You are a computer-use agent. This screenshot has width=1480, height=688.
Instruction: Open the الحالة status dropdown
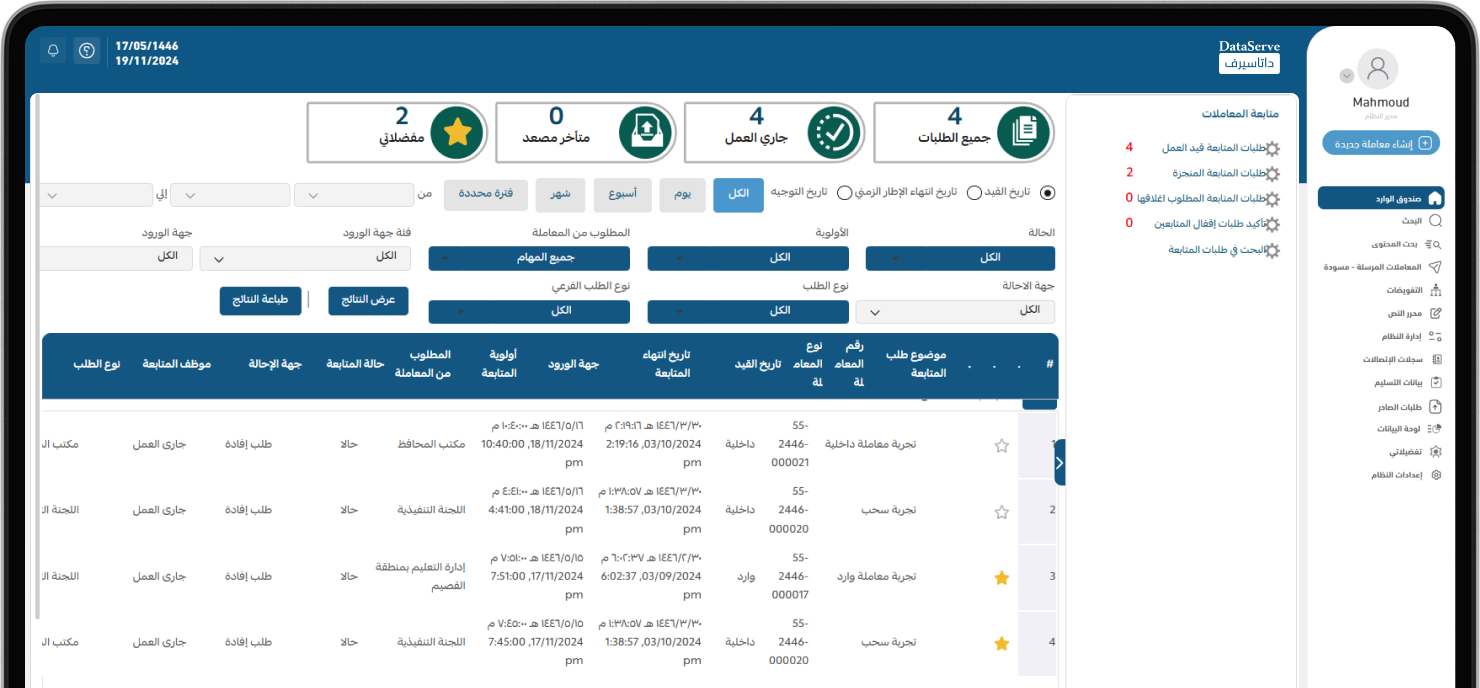(x=959, y=258)
